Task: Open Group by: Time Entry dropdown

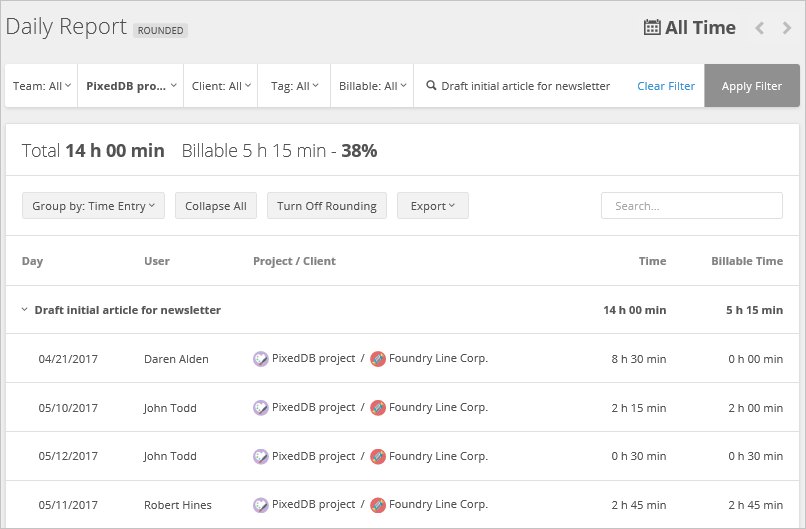Action: point(94,206)
